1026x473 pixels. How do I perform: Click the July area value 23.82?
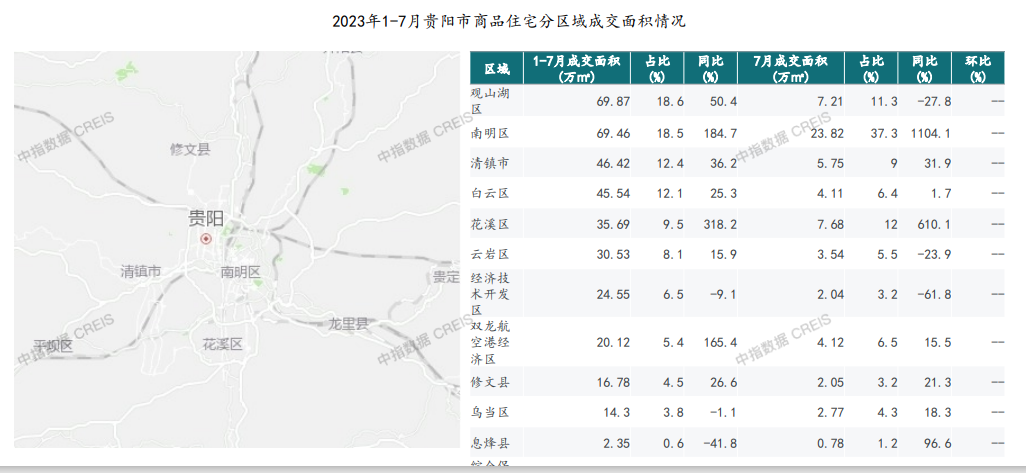(828, 133)
